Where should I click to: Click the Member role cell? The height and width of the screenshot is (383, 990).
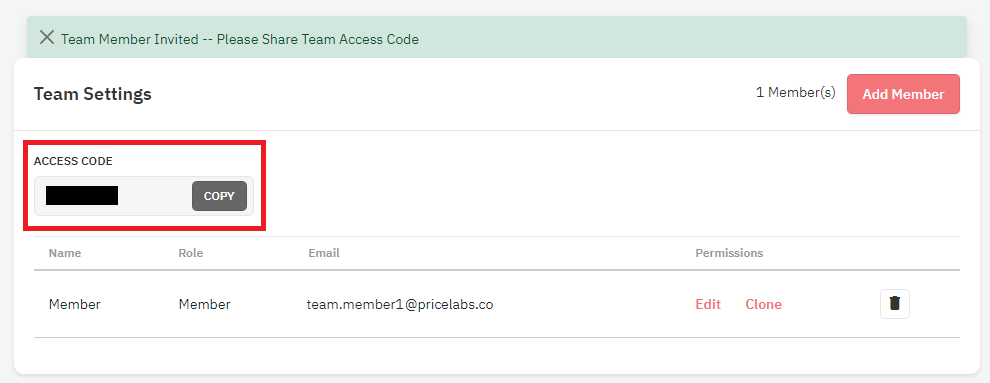pos(205,304)
